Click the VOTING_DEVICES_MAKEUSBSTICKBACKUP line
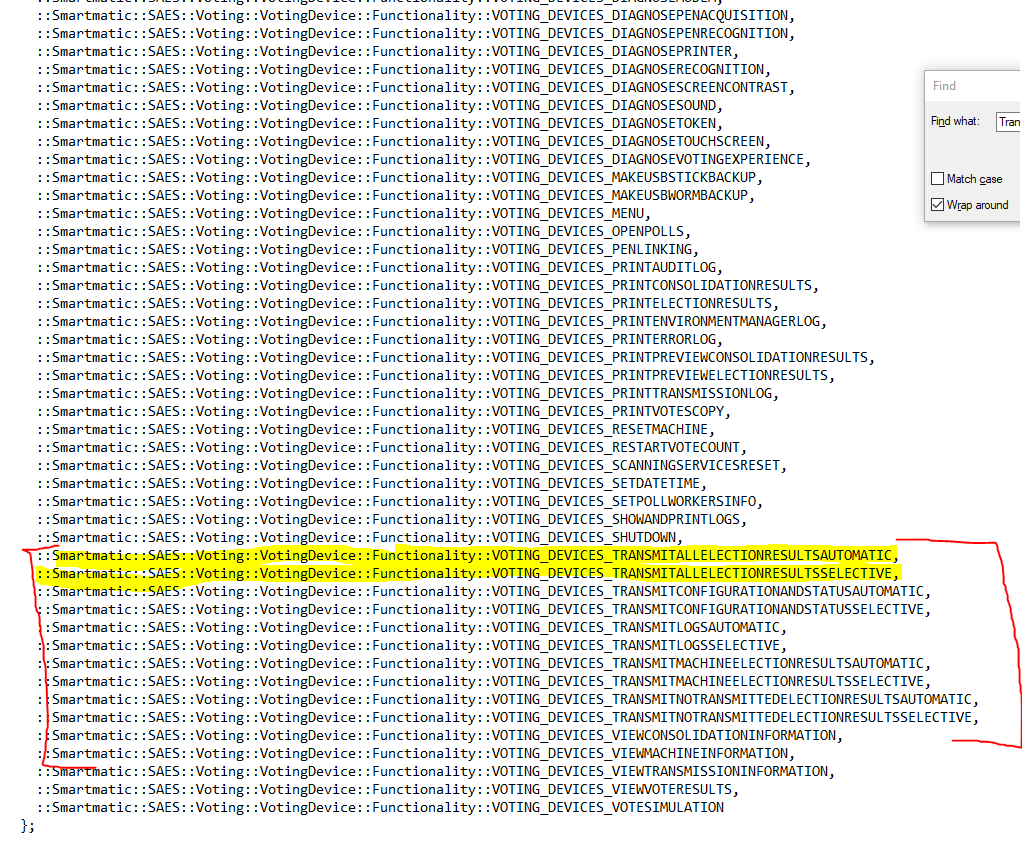Screen dimensions: 1022x844 [x=400, y=177]
